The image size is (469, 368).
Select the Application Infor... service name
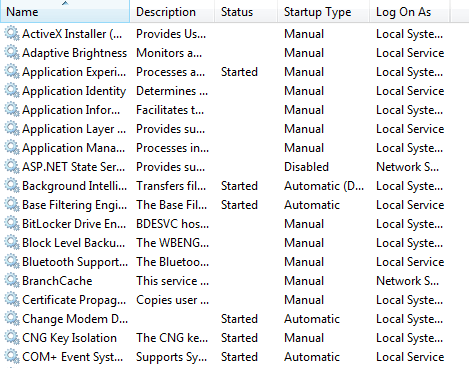(71, 110)
